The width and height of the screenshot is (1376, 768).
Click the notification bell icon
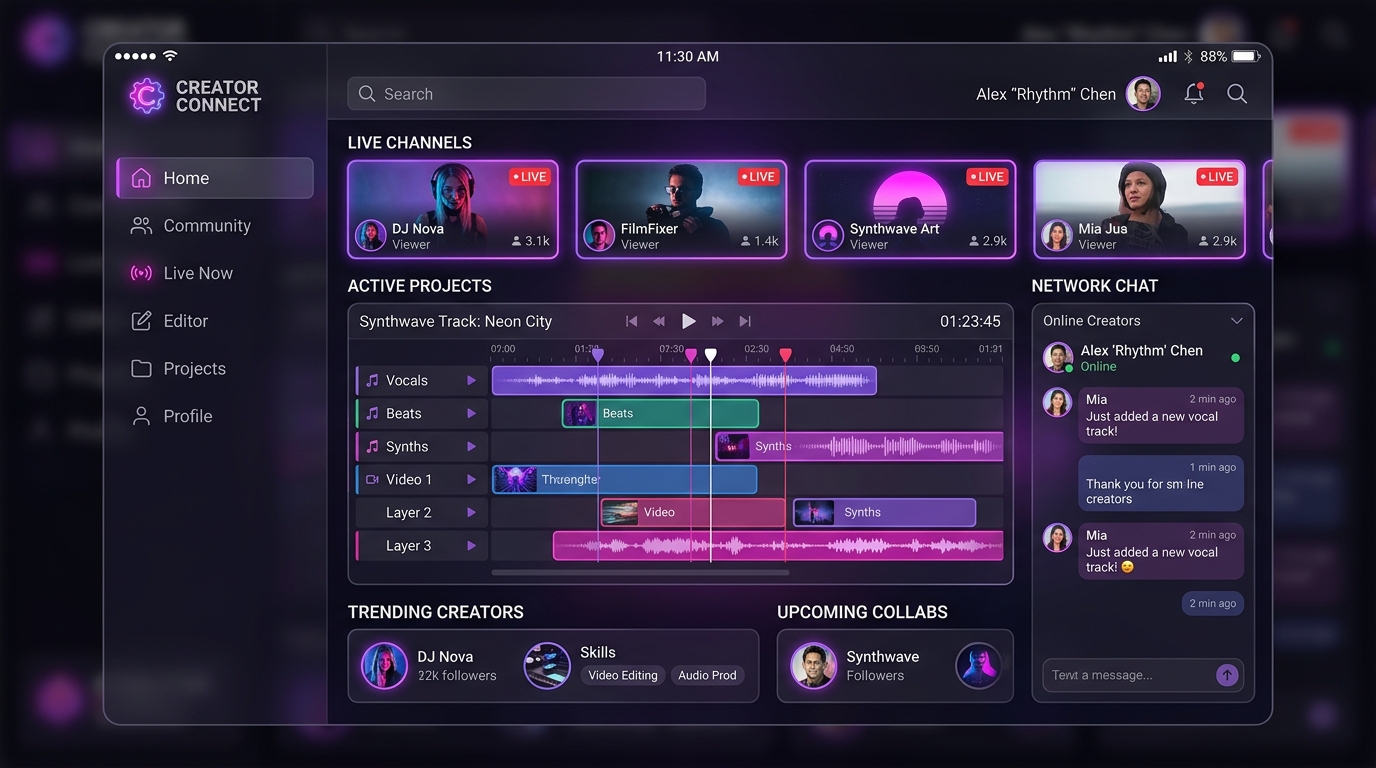click(1194, 94)
